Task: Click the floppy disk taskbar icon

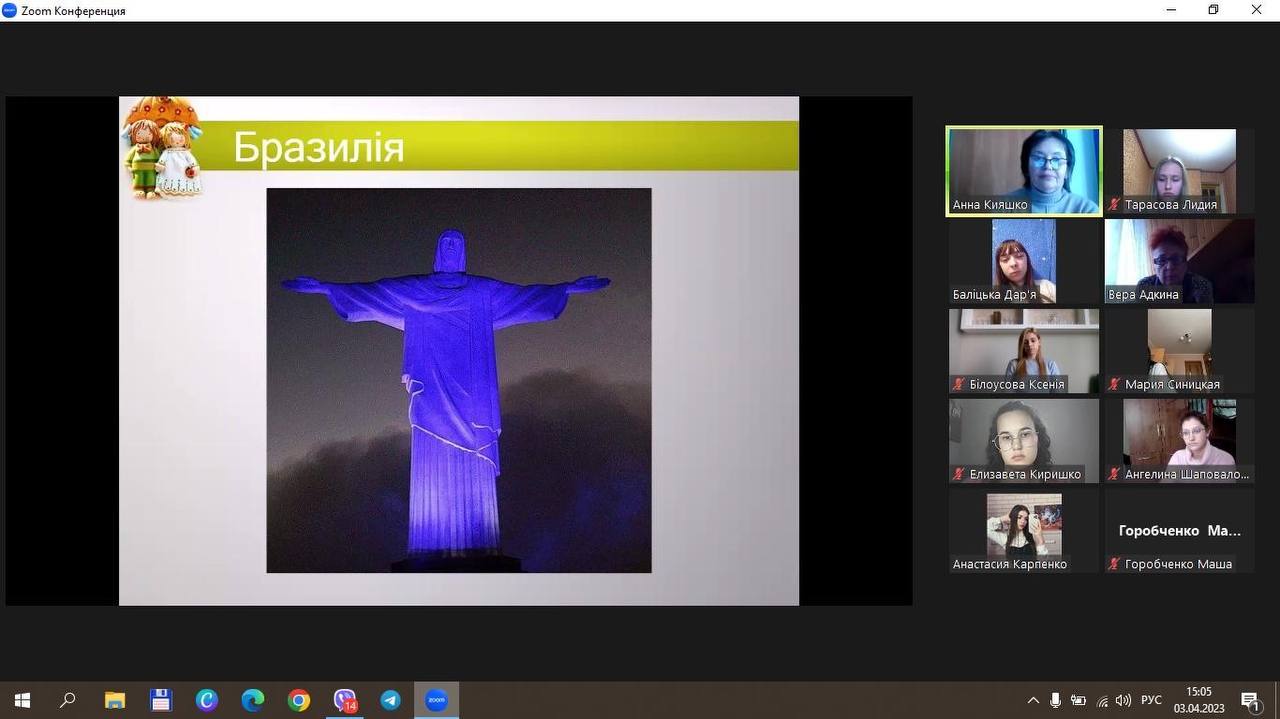Action: [x=161, y=700]
